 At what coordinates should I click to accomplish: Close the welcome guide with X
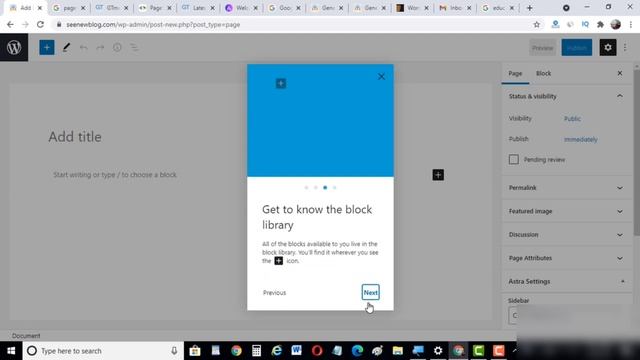(381, 76)
